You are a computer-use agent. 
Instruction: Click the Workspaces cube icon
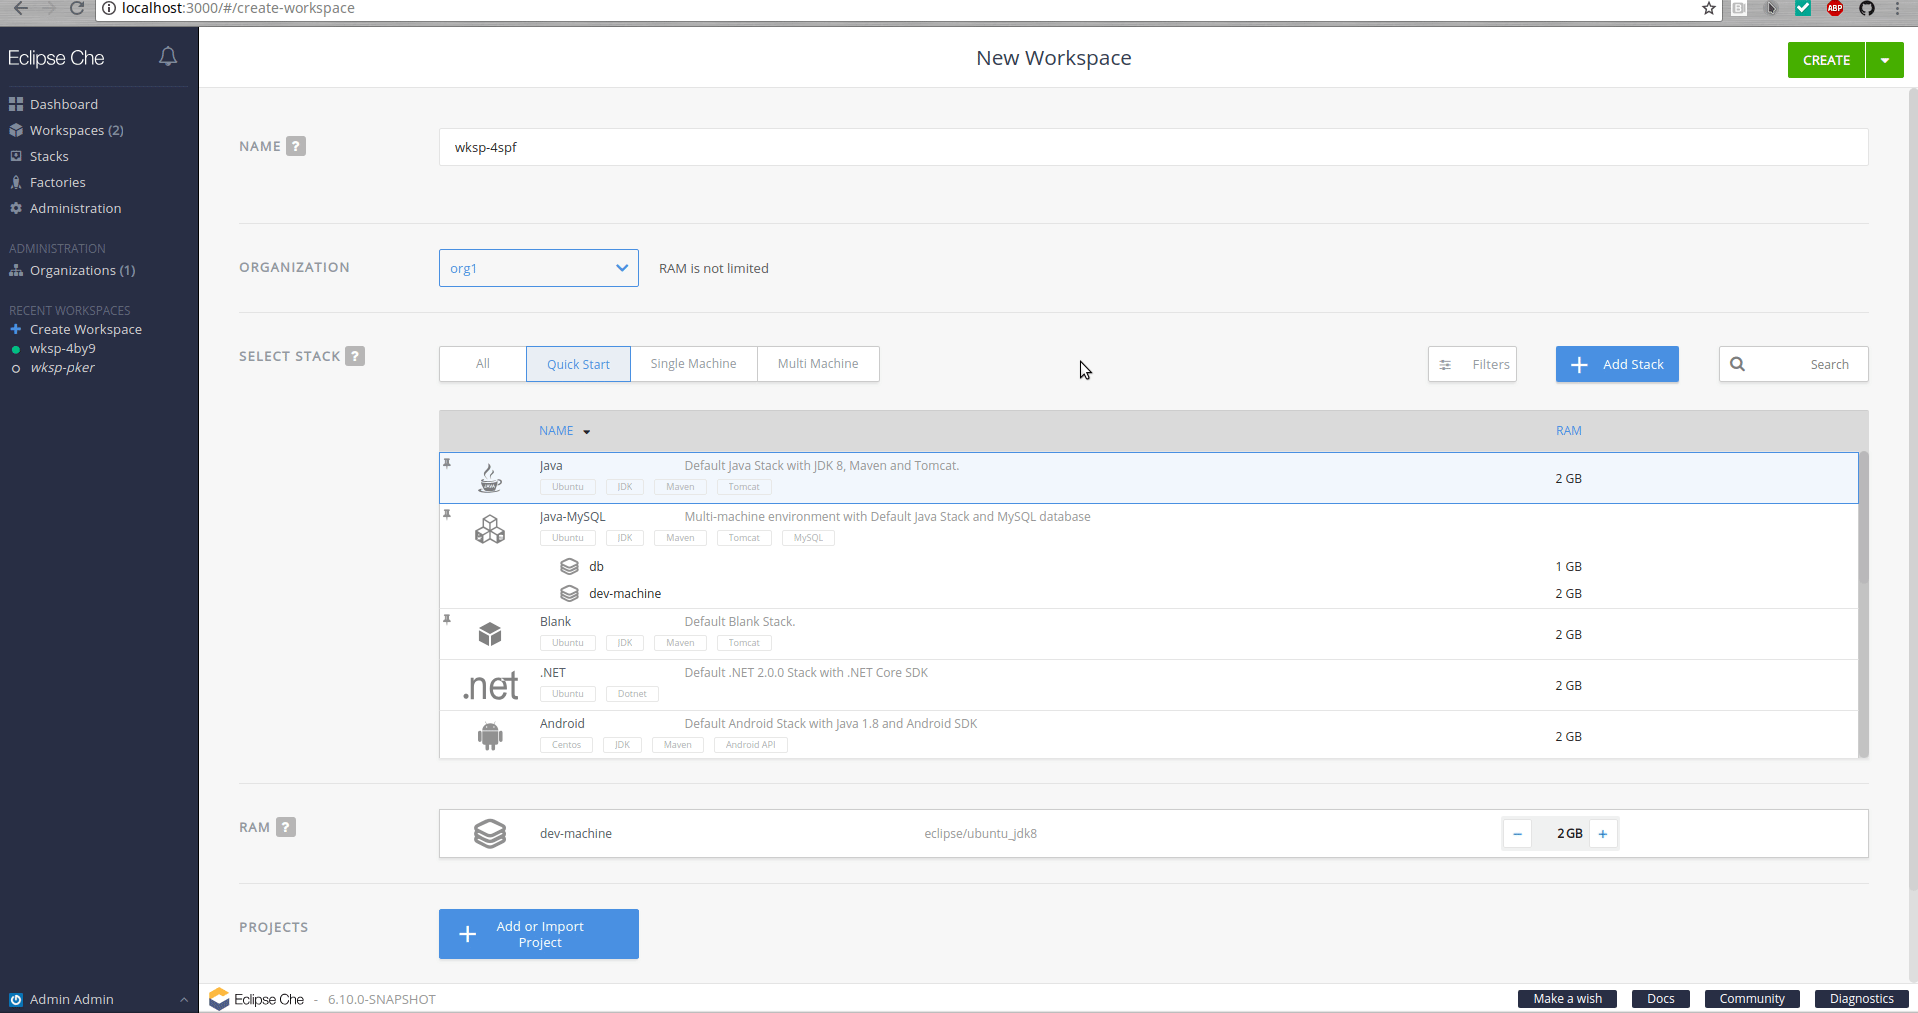[x=16, y=130]
